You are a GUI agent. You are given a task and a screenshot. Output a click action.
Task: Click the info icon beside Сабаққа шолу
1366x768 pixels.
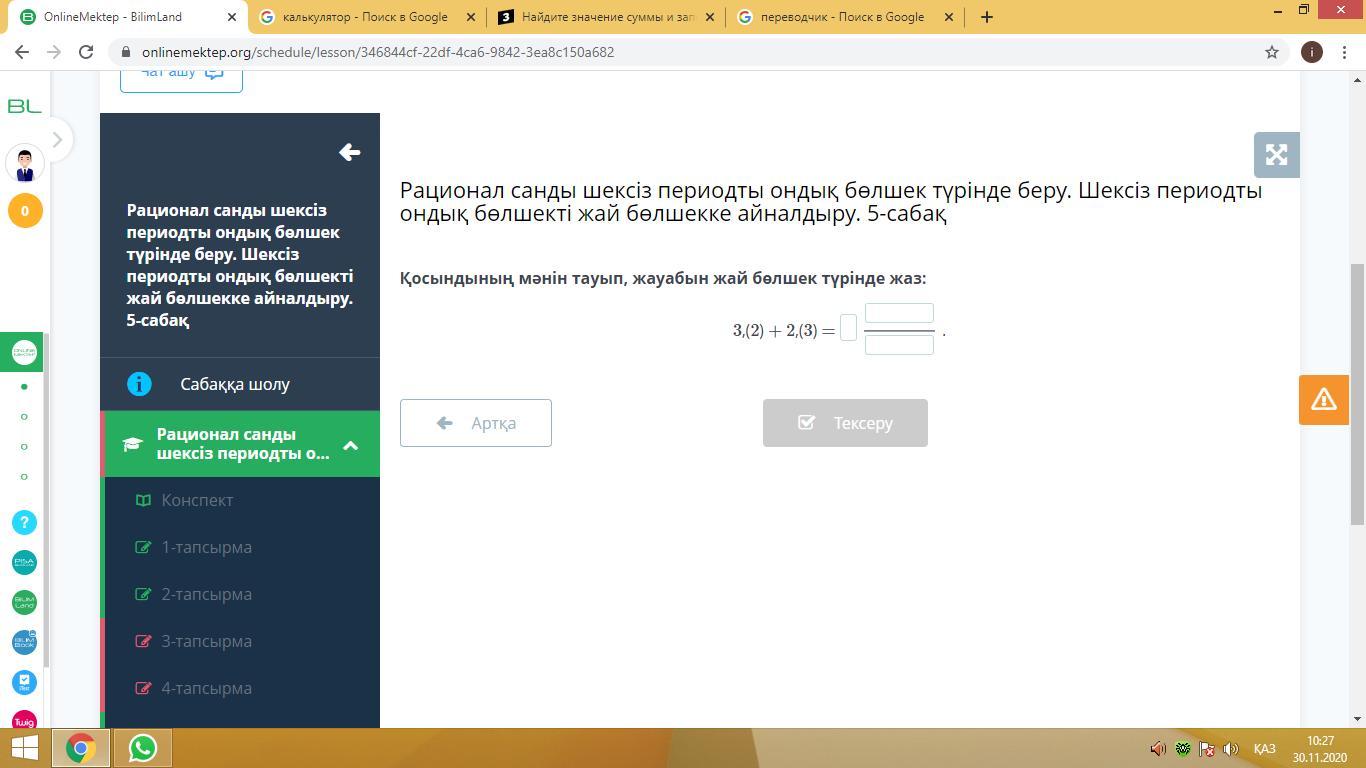(x=139, y=384)
